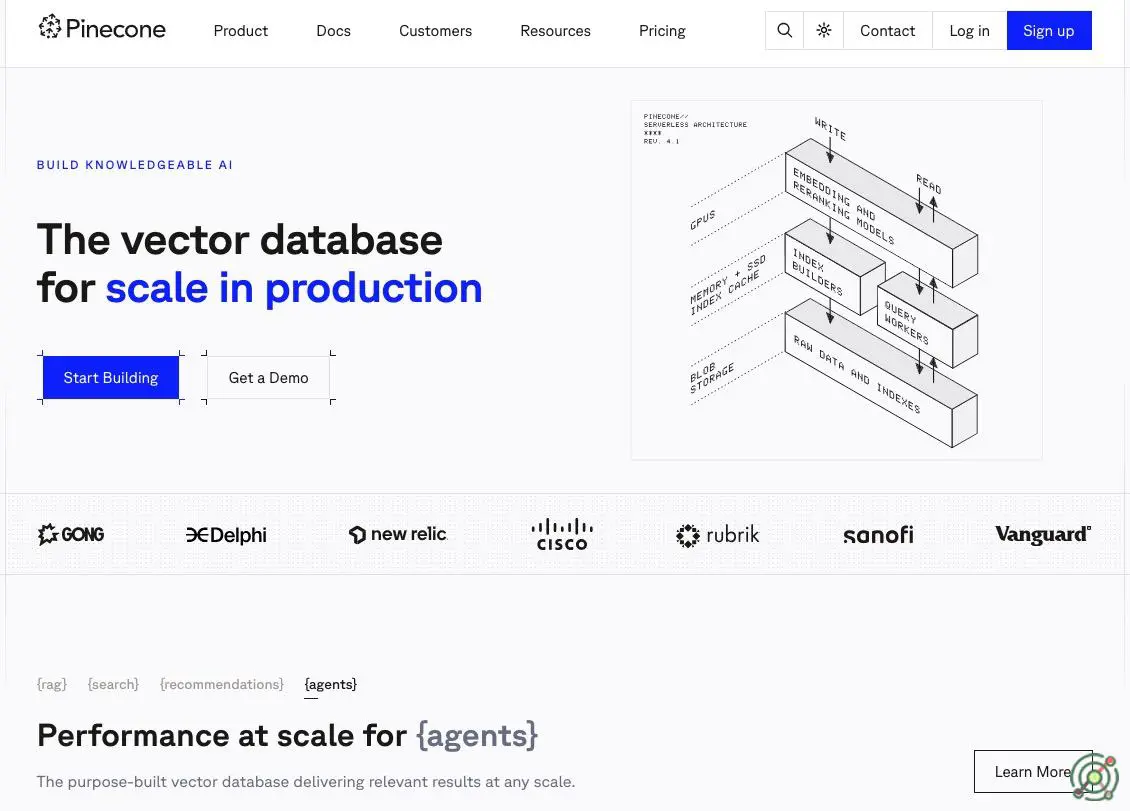Click the Pinecone logo in the header
1130x811 pixels.
(x=102, y=28)
